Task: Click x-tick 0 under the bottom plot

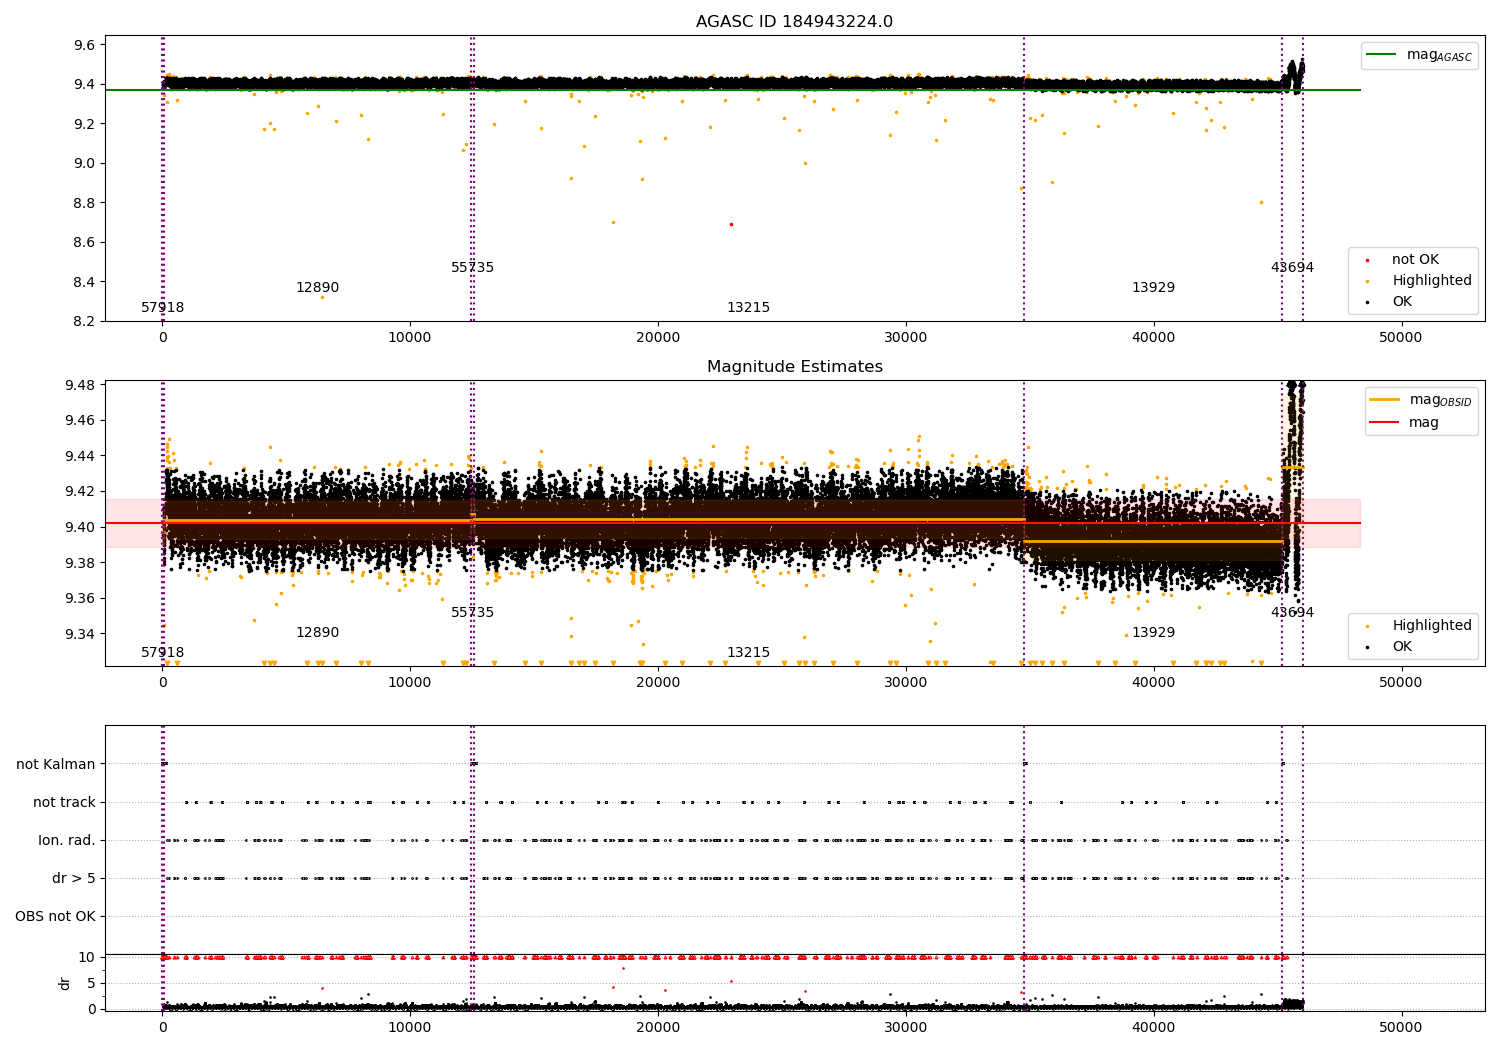Action: tap(163, 1027)
